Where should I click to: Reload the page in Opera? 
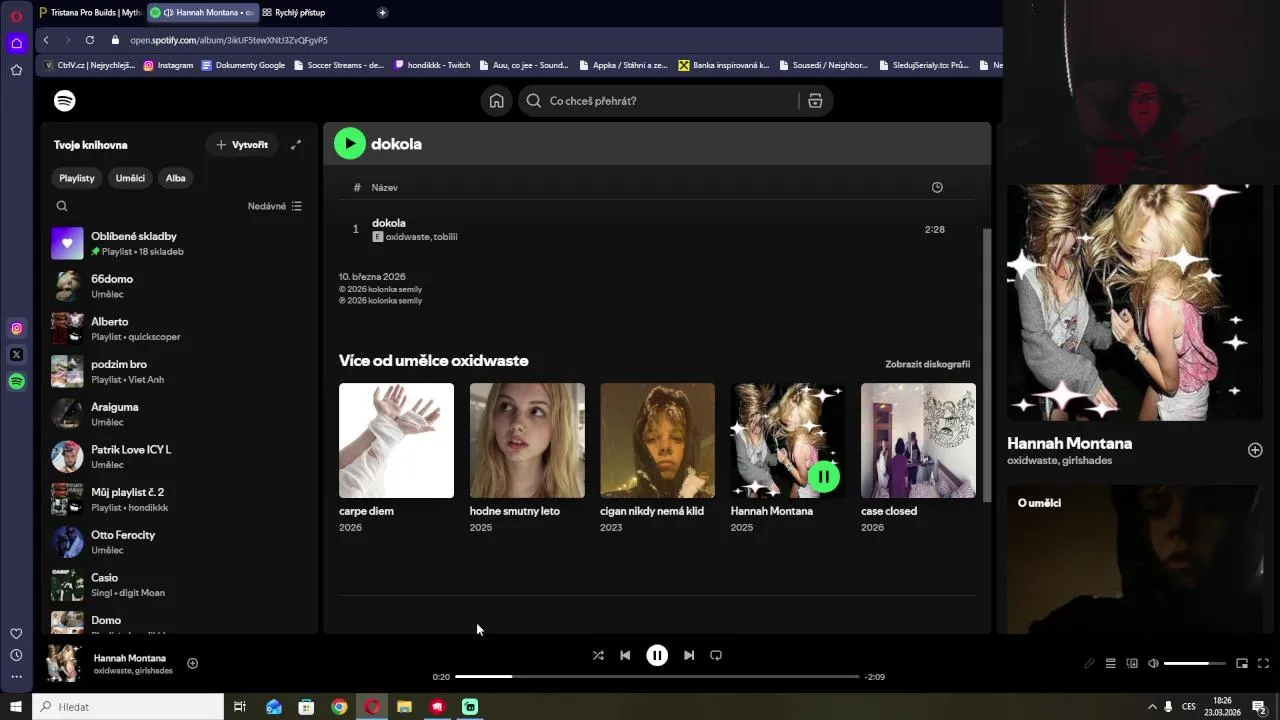pos(90,40)
